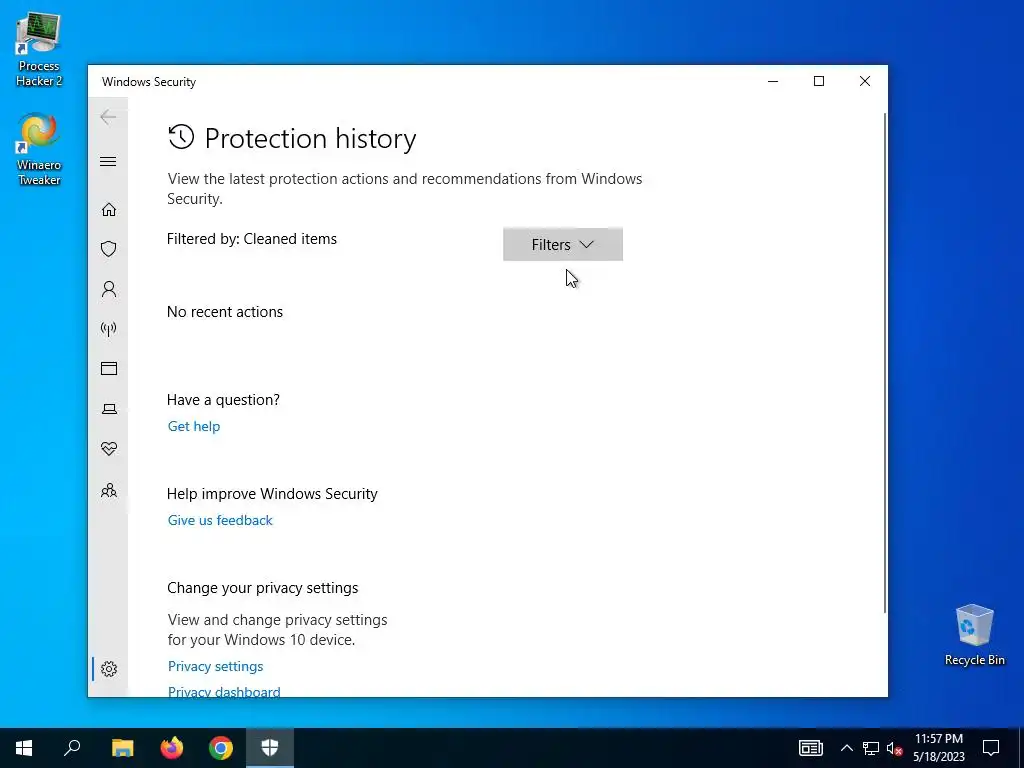Click Give us feedback link
1024x768 pixels.
click(x=220, y=520)
